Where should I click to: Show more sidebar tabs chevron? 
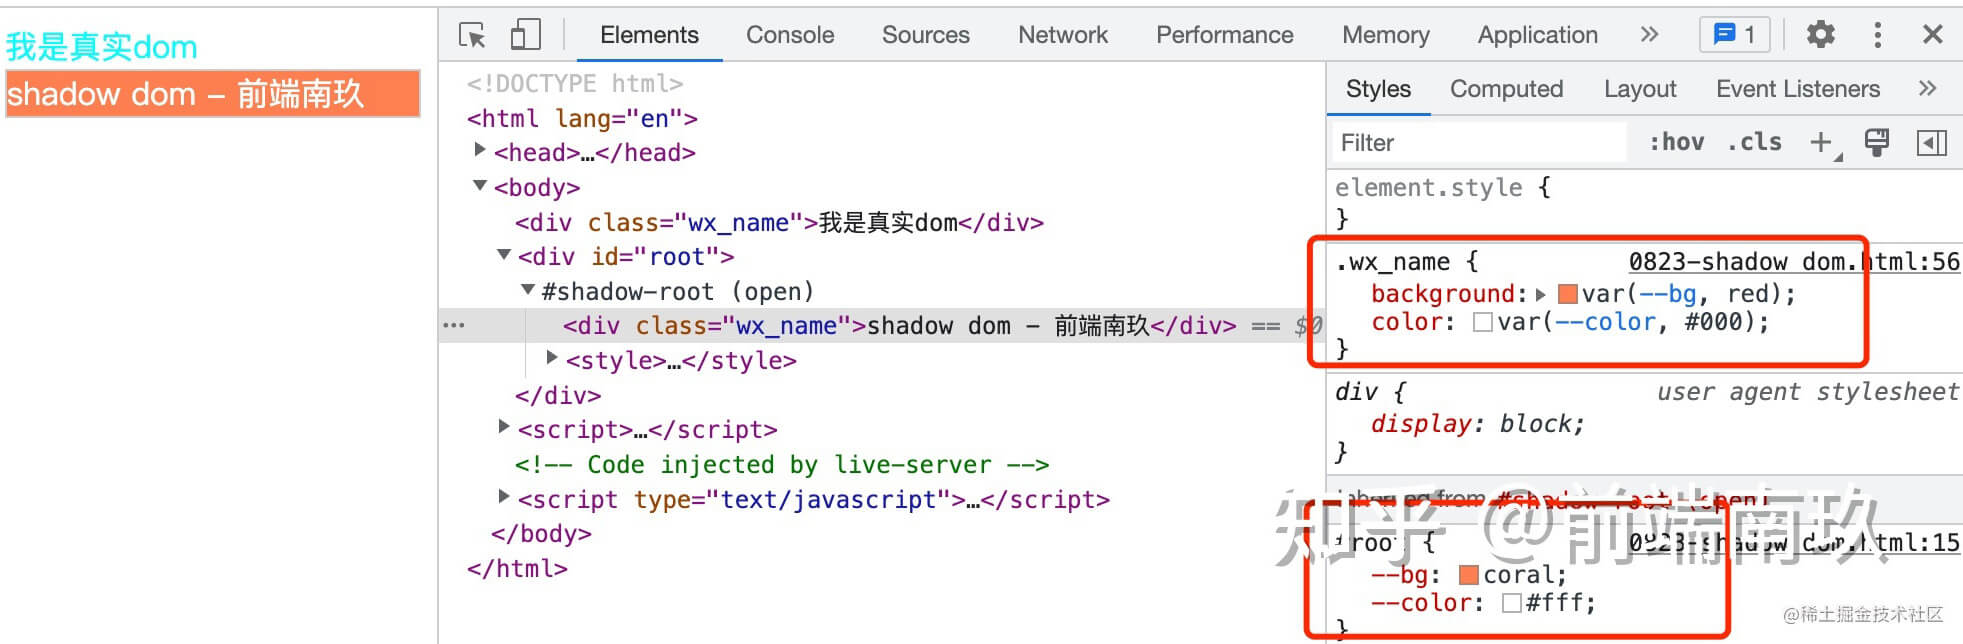pos(1927,89)
